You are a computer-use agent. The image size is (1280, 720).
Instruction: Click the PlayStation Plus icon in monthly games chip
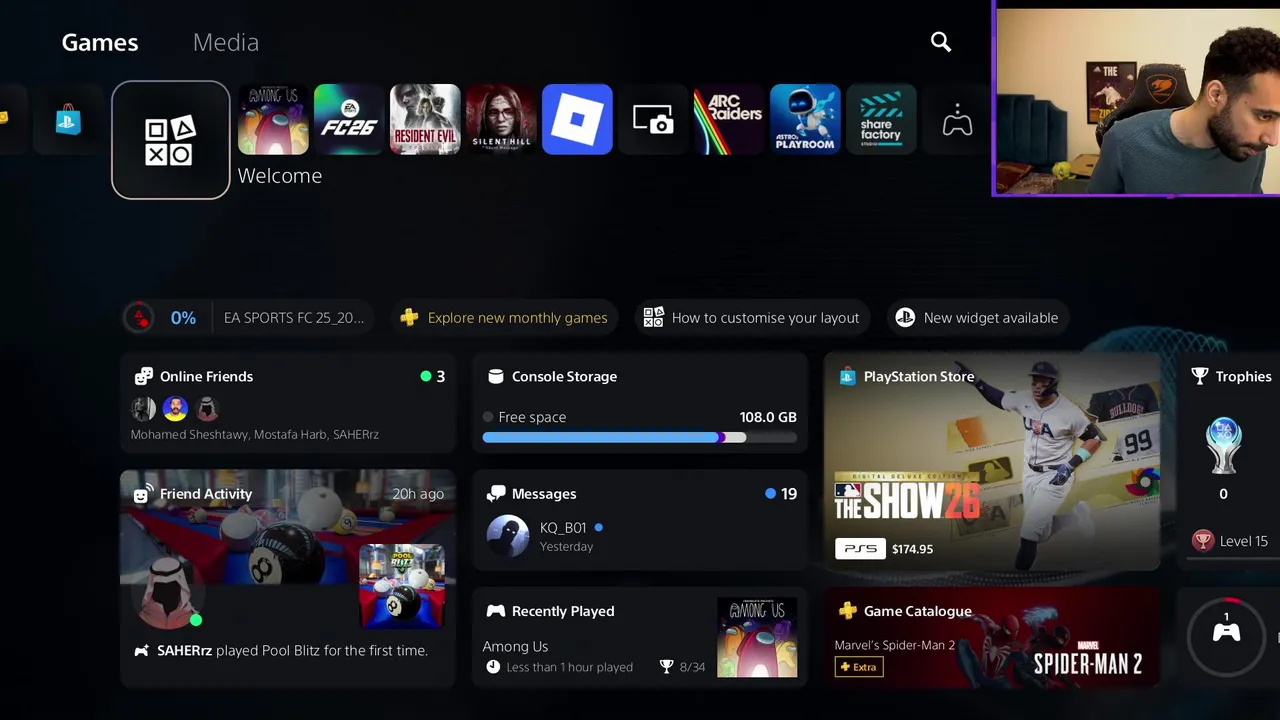click(x=409, y=318)
